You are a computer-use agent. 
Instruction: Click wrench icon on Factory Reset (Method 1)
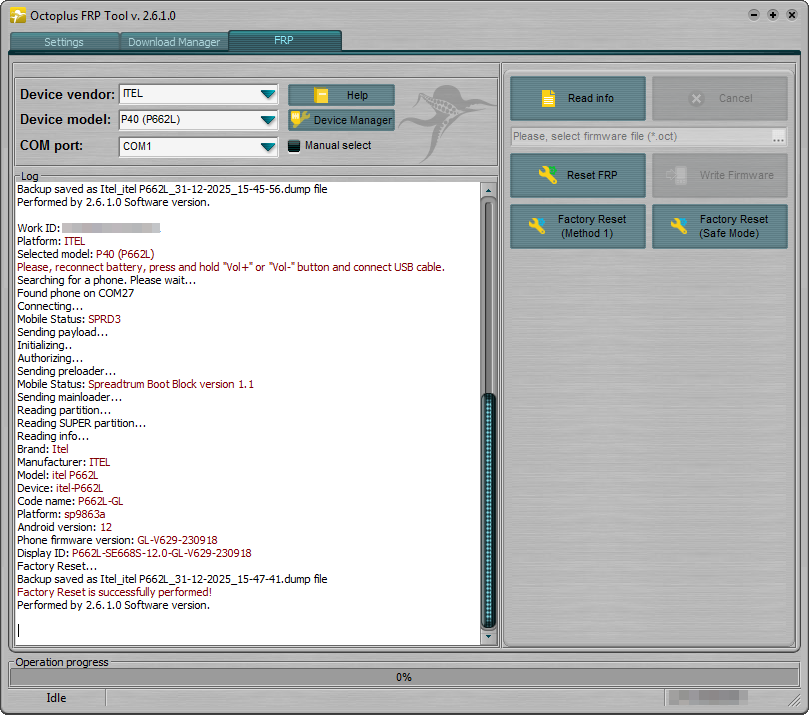[x=537, y=226]
